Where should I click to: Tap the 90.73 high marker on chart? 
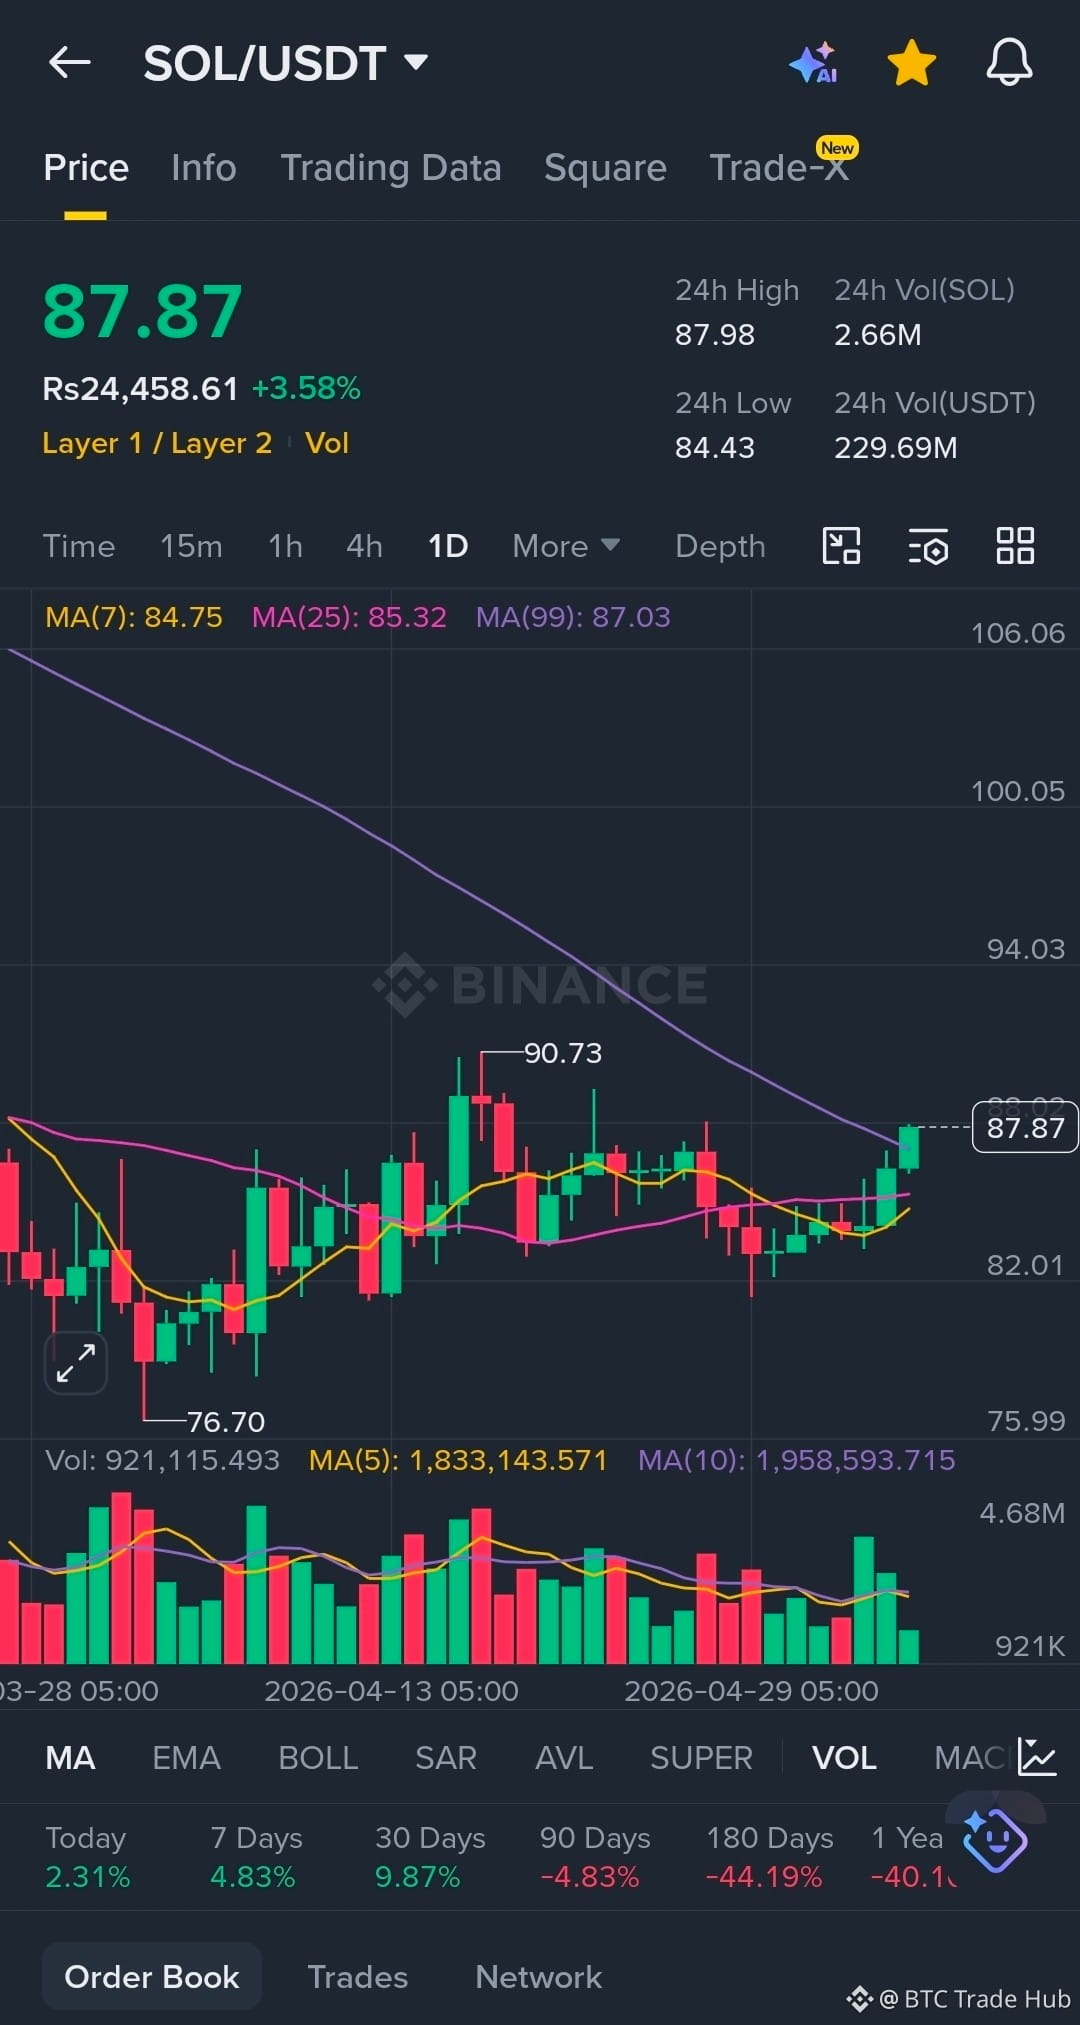[563, 1053]
